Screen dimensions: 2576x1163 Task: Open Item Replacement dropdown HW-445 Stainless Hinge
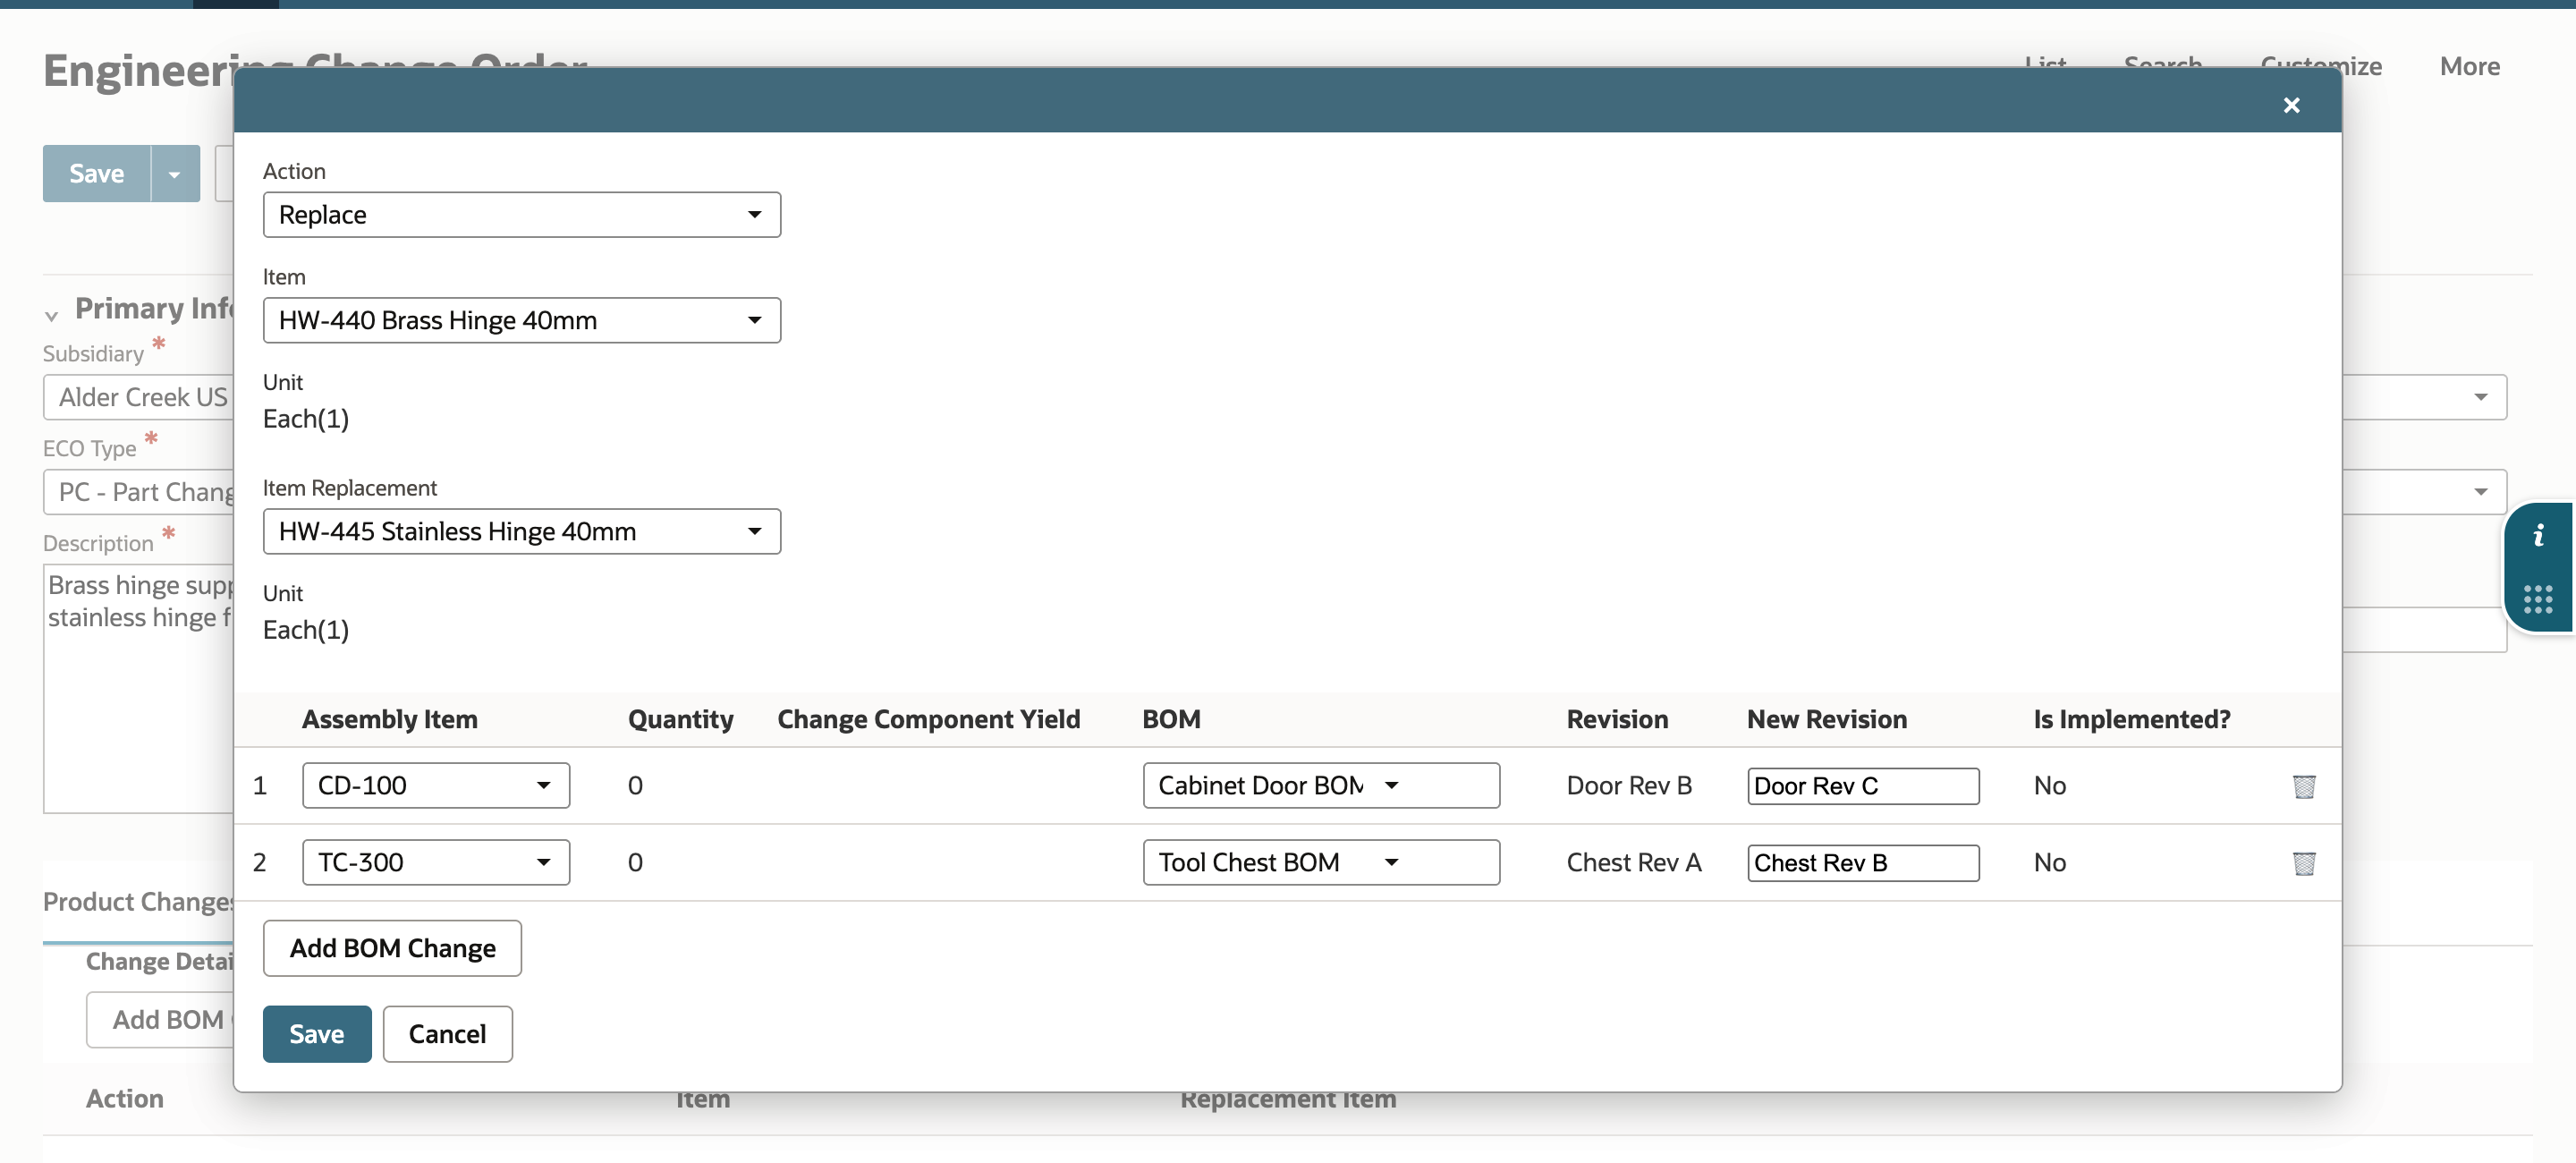point(521,531)
